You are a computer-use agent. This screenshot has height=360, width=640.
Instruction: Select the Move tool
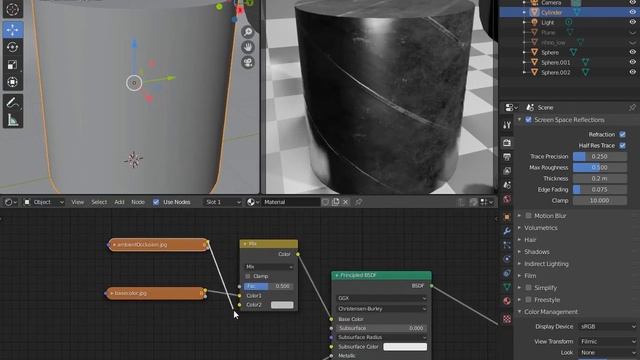point(13,30)
